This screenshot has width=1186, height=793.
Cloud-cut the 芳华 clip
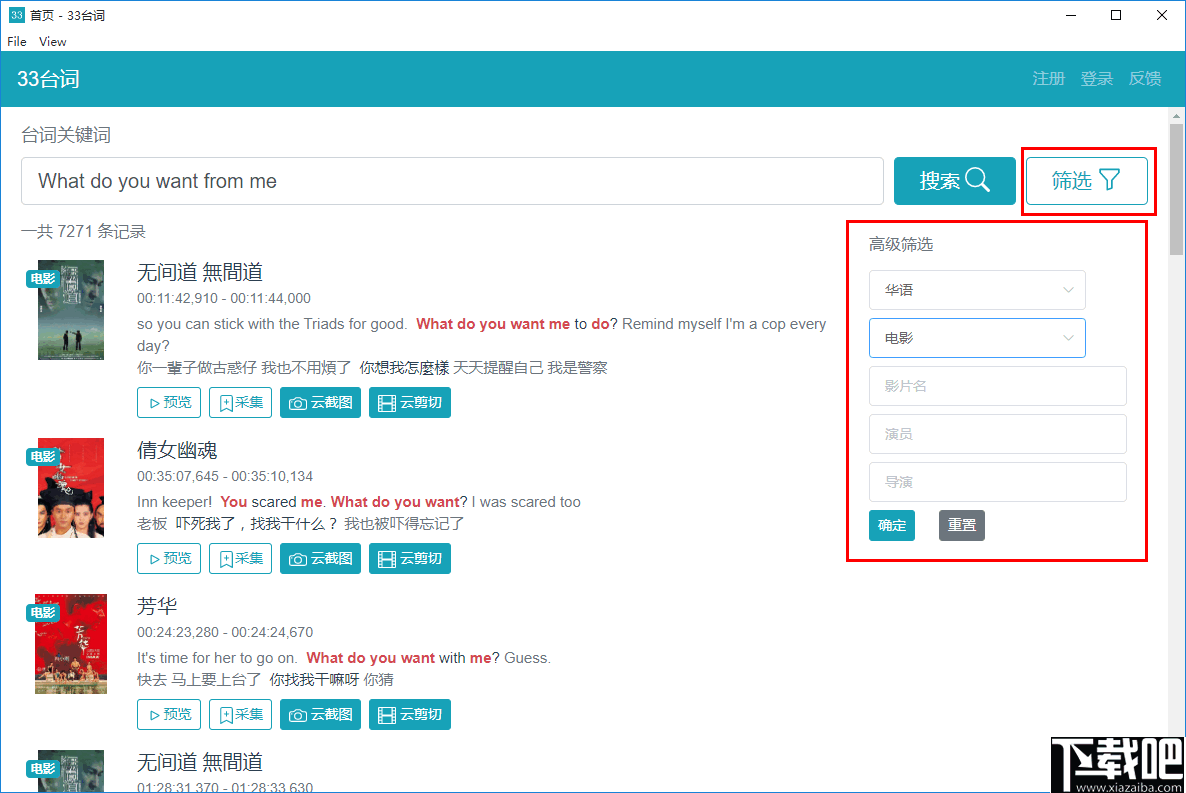[x=410, y=714]
